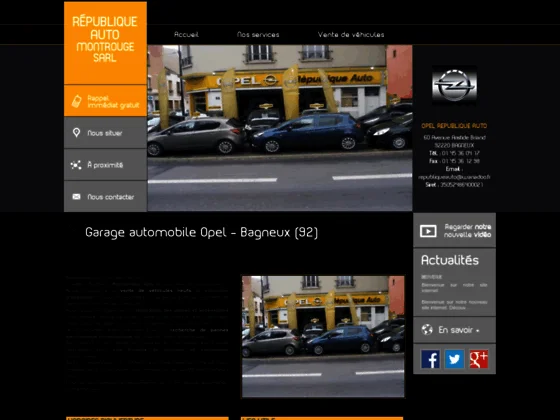Click the envelope icon beside Nous contacter

pos(76,197)
